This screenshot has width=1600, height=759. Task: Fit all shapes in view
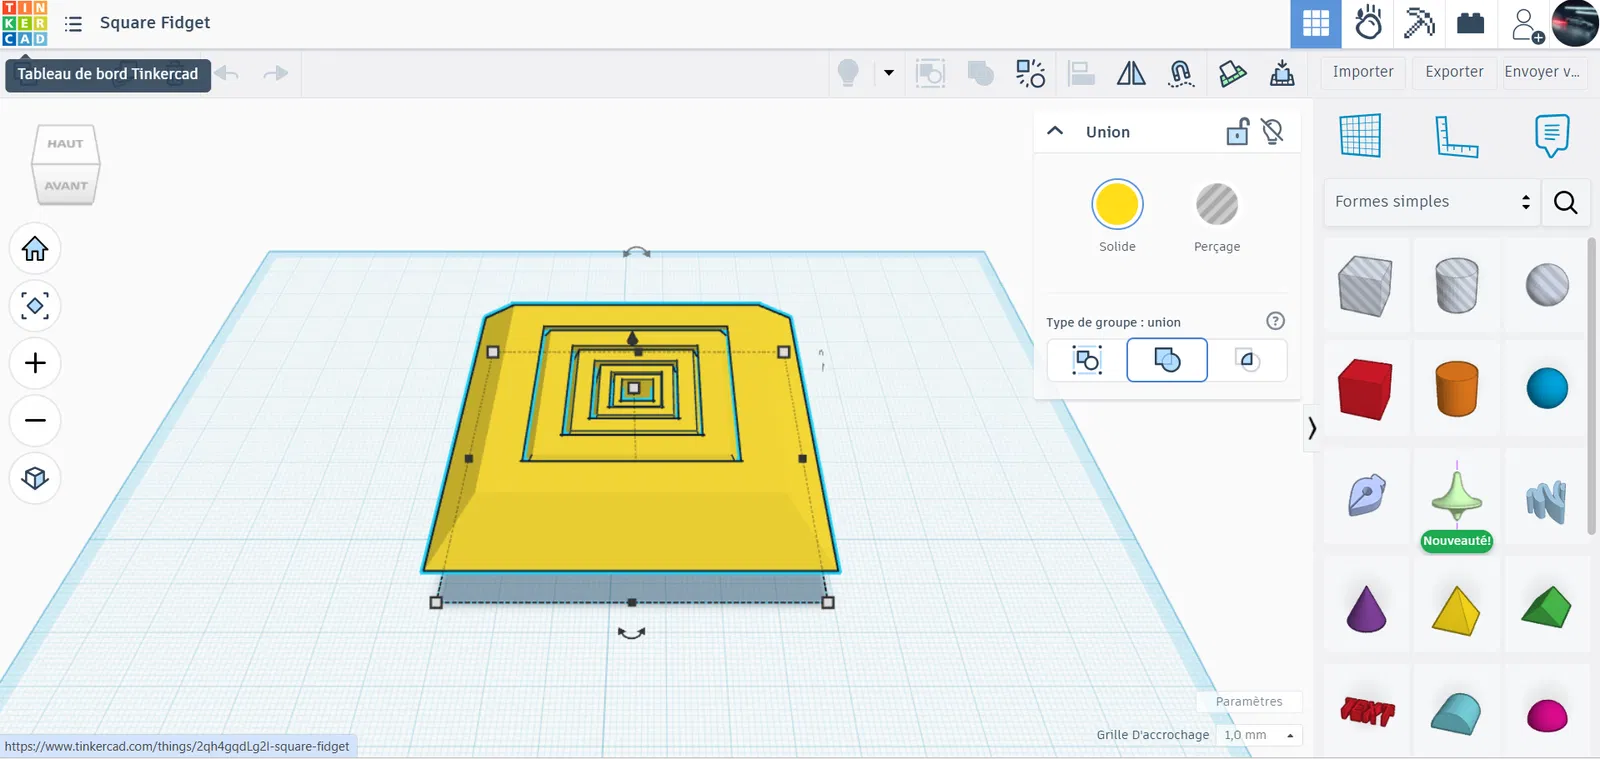pos(35,306)
